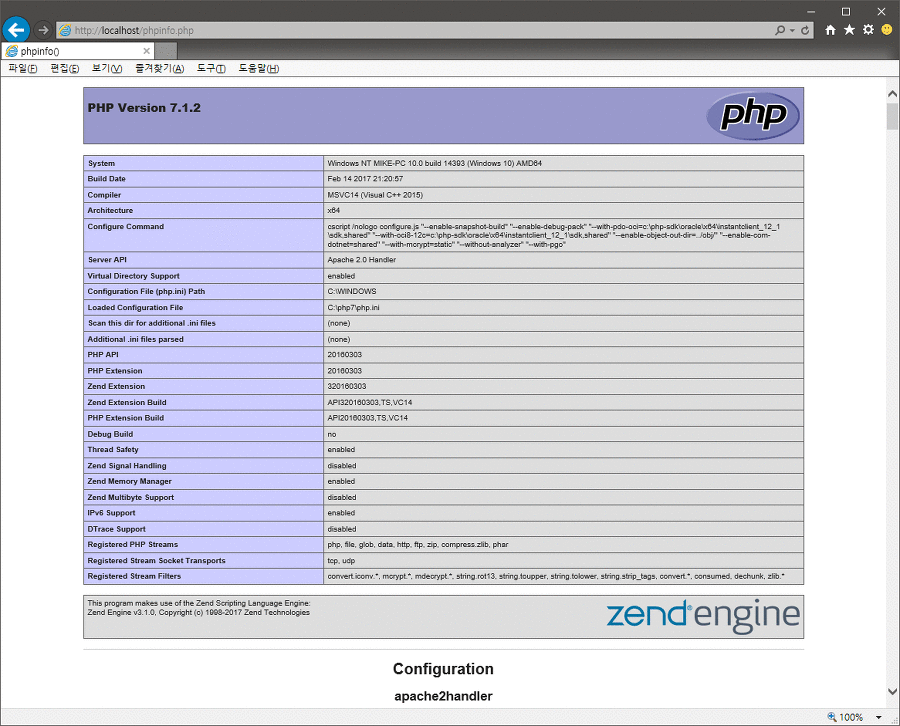This screenshot has height=726, width=900.
Task: Click the 'PHP API' row label
Action: click(x=103, y=355)
